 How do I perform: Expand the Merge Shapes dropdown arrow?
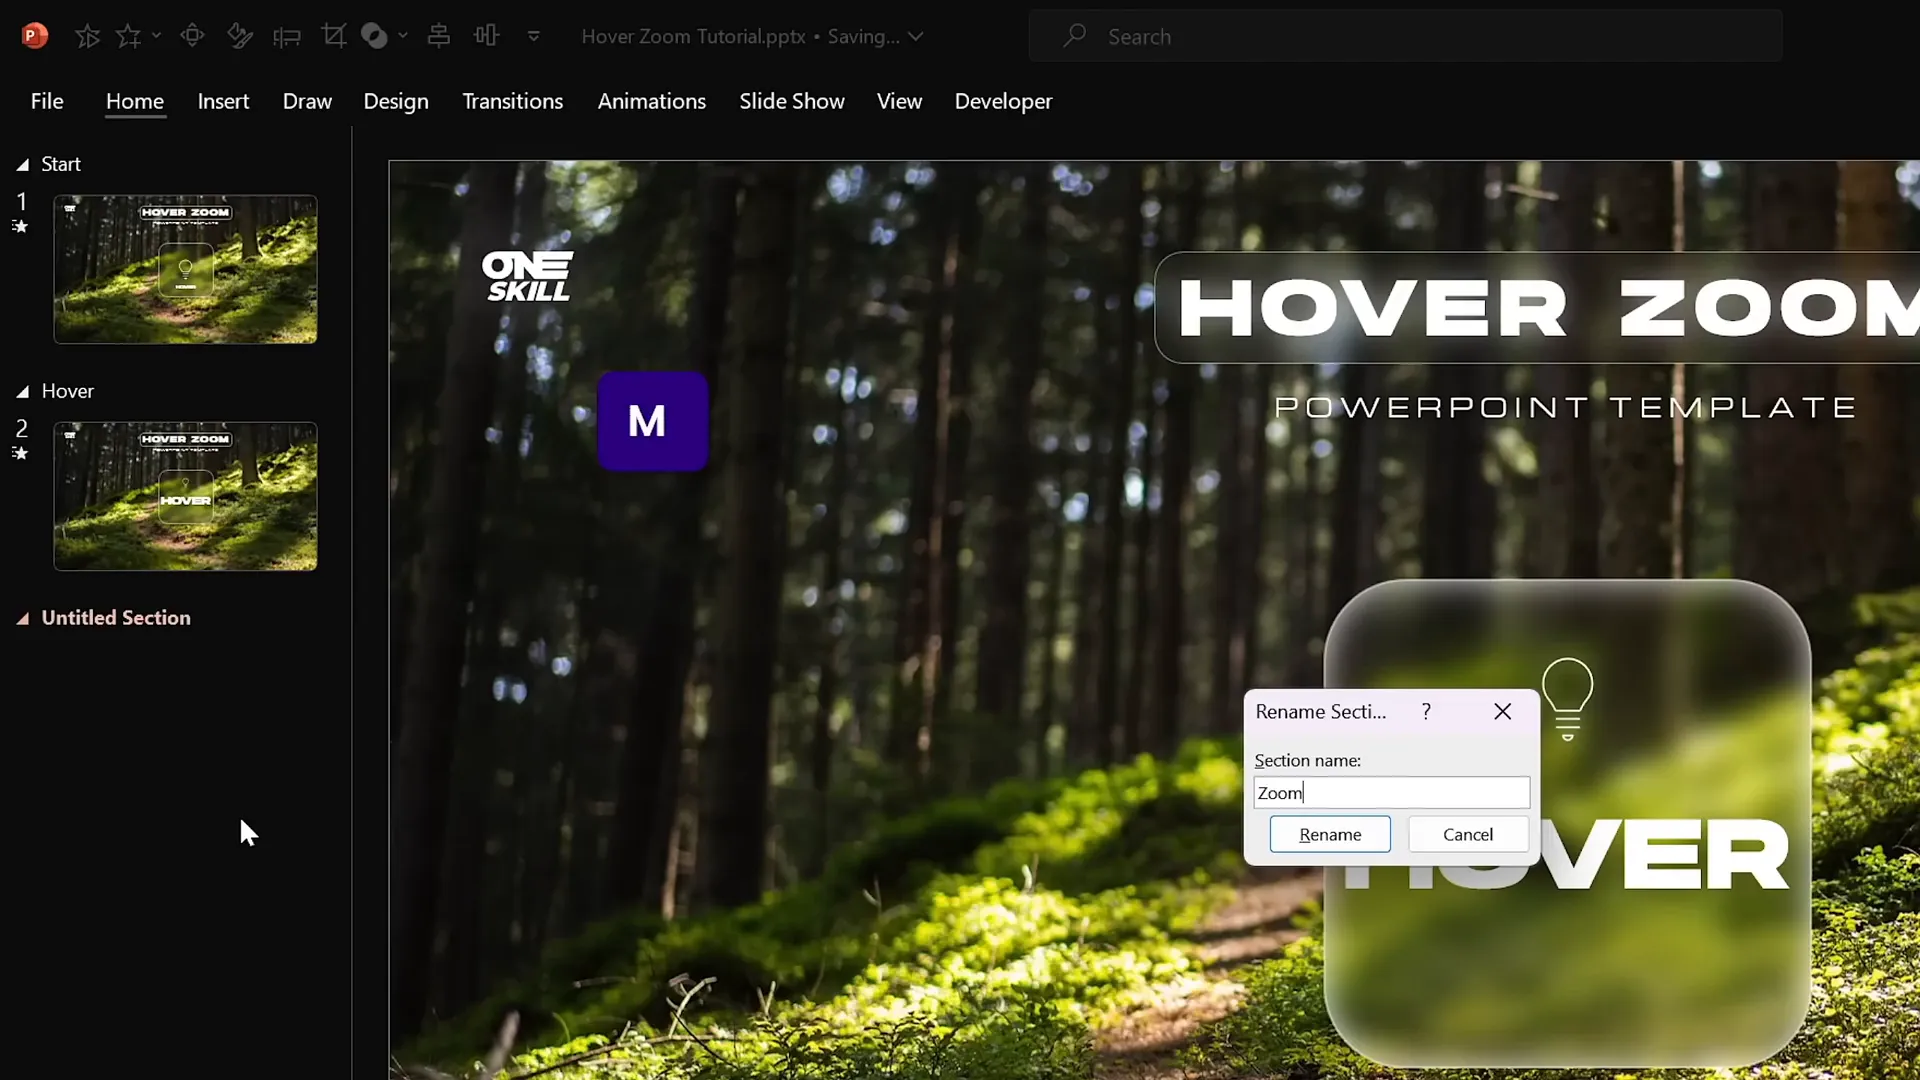point(404,35)
